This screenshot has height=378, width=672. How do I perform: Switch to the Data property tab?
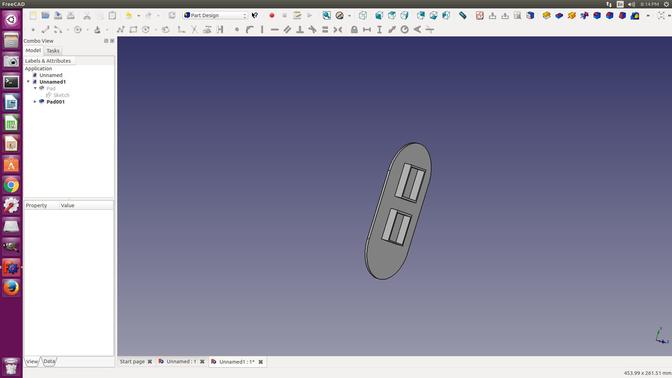[49, 361]
